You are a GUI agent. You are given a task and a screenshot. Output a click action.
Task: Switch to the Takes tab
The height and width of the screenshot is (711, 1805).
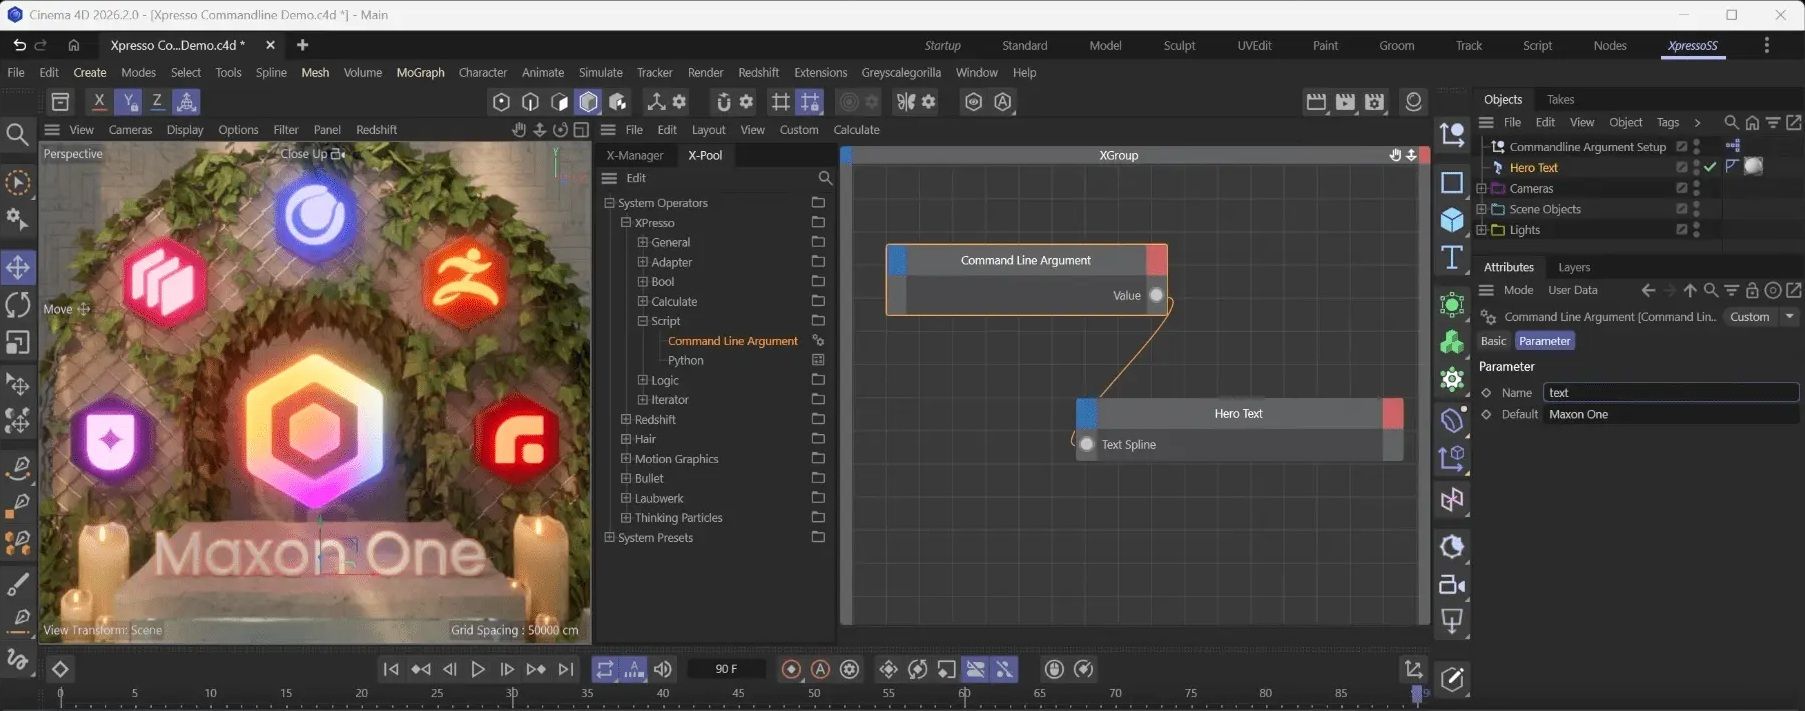[x=1560, y=99]
